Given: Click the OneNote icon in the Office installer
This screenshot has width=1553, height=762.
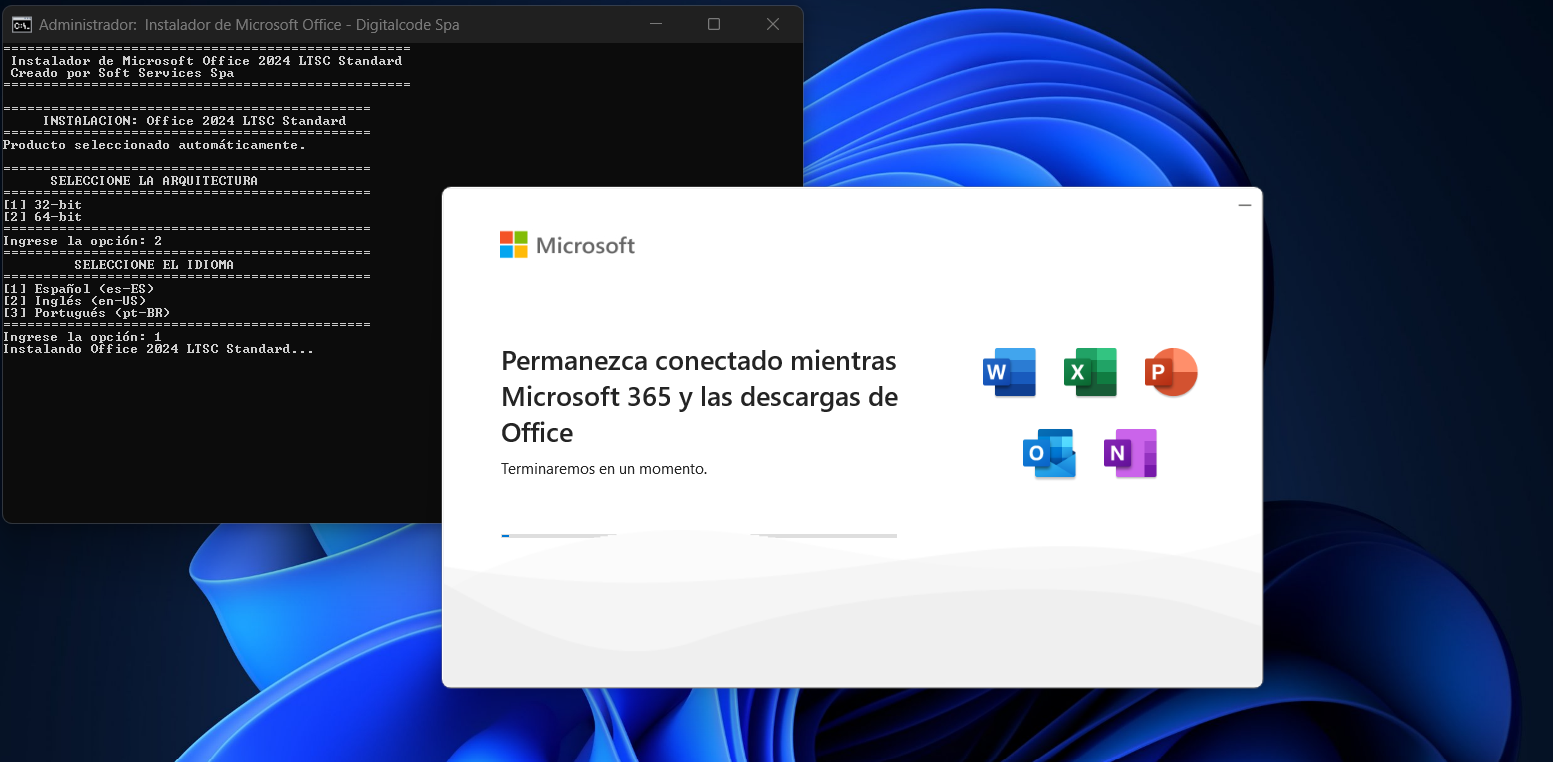Looking at the screenshot, I should pos(1130,454).
